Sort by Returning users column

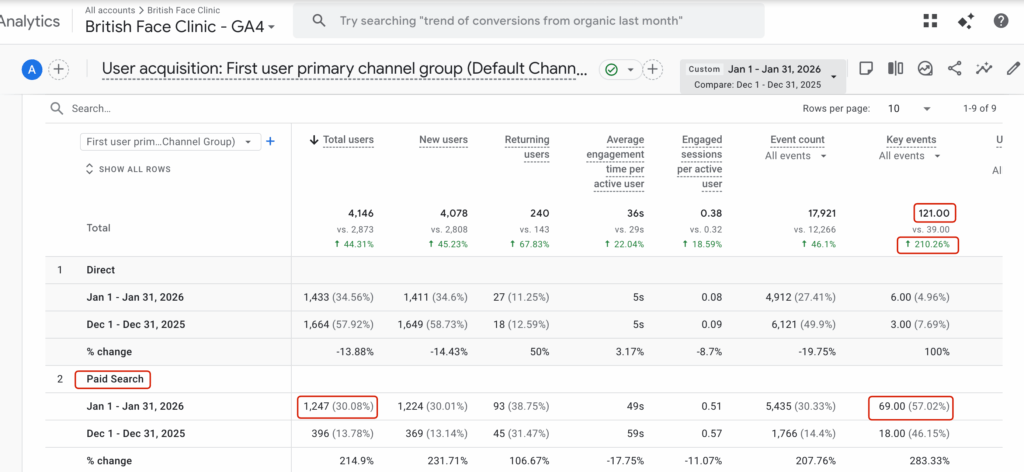tap(527, 148)
